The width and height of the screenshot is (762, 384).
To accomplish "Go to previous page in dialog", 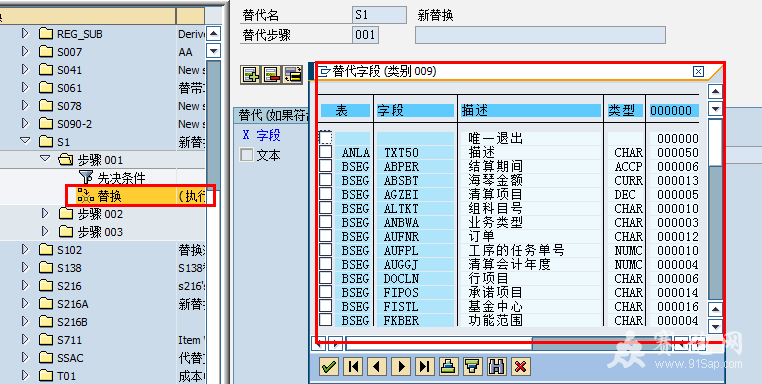I will click(377, 366).
